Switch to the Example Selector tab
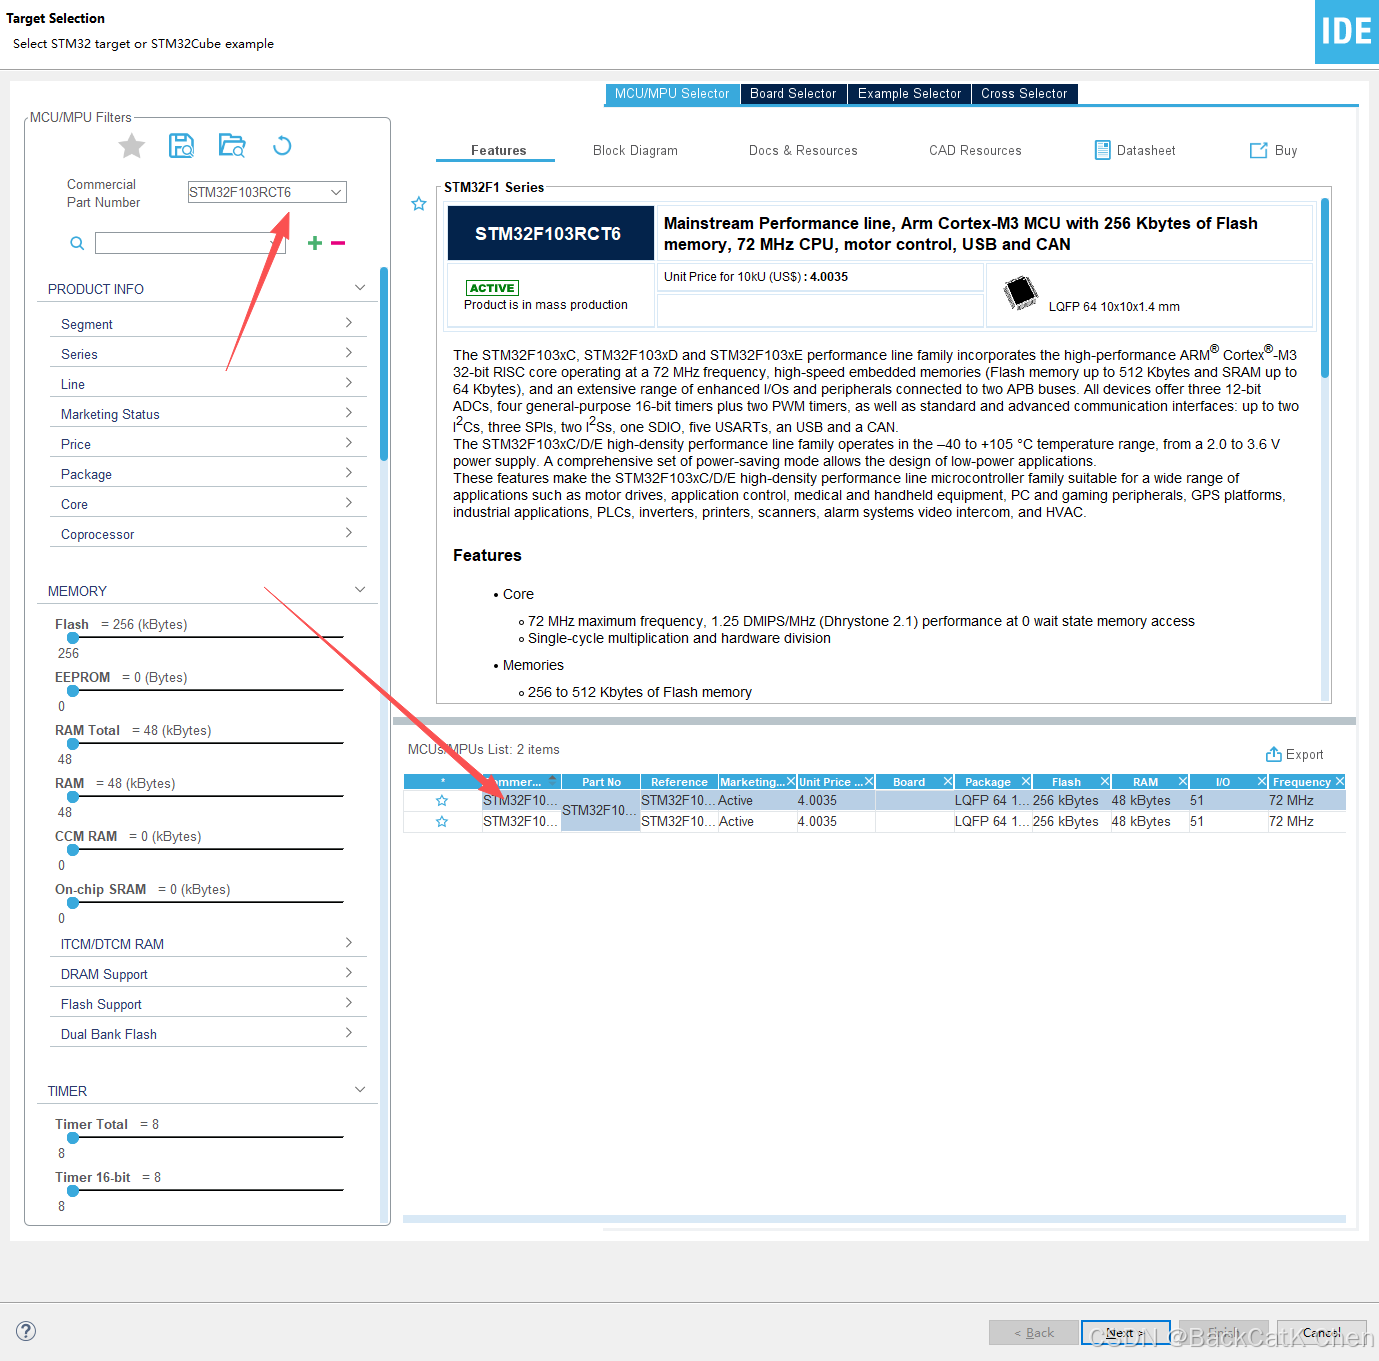 point(909,94)
